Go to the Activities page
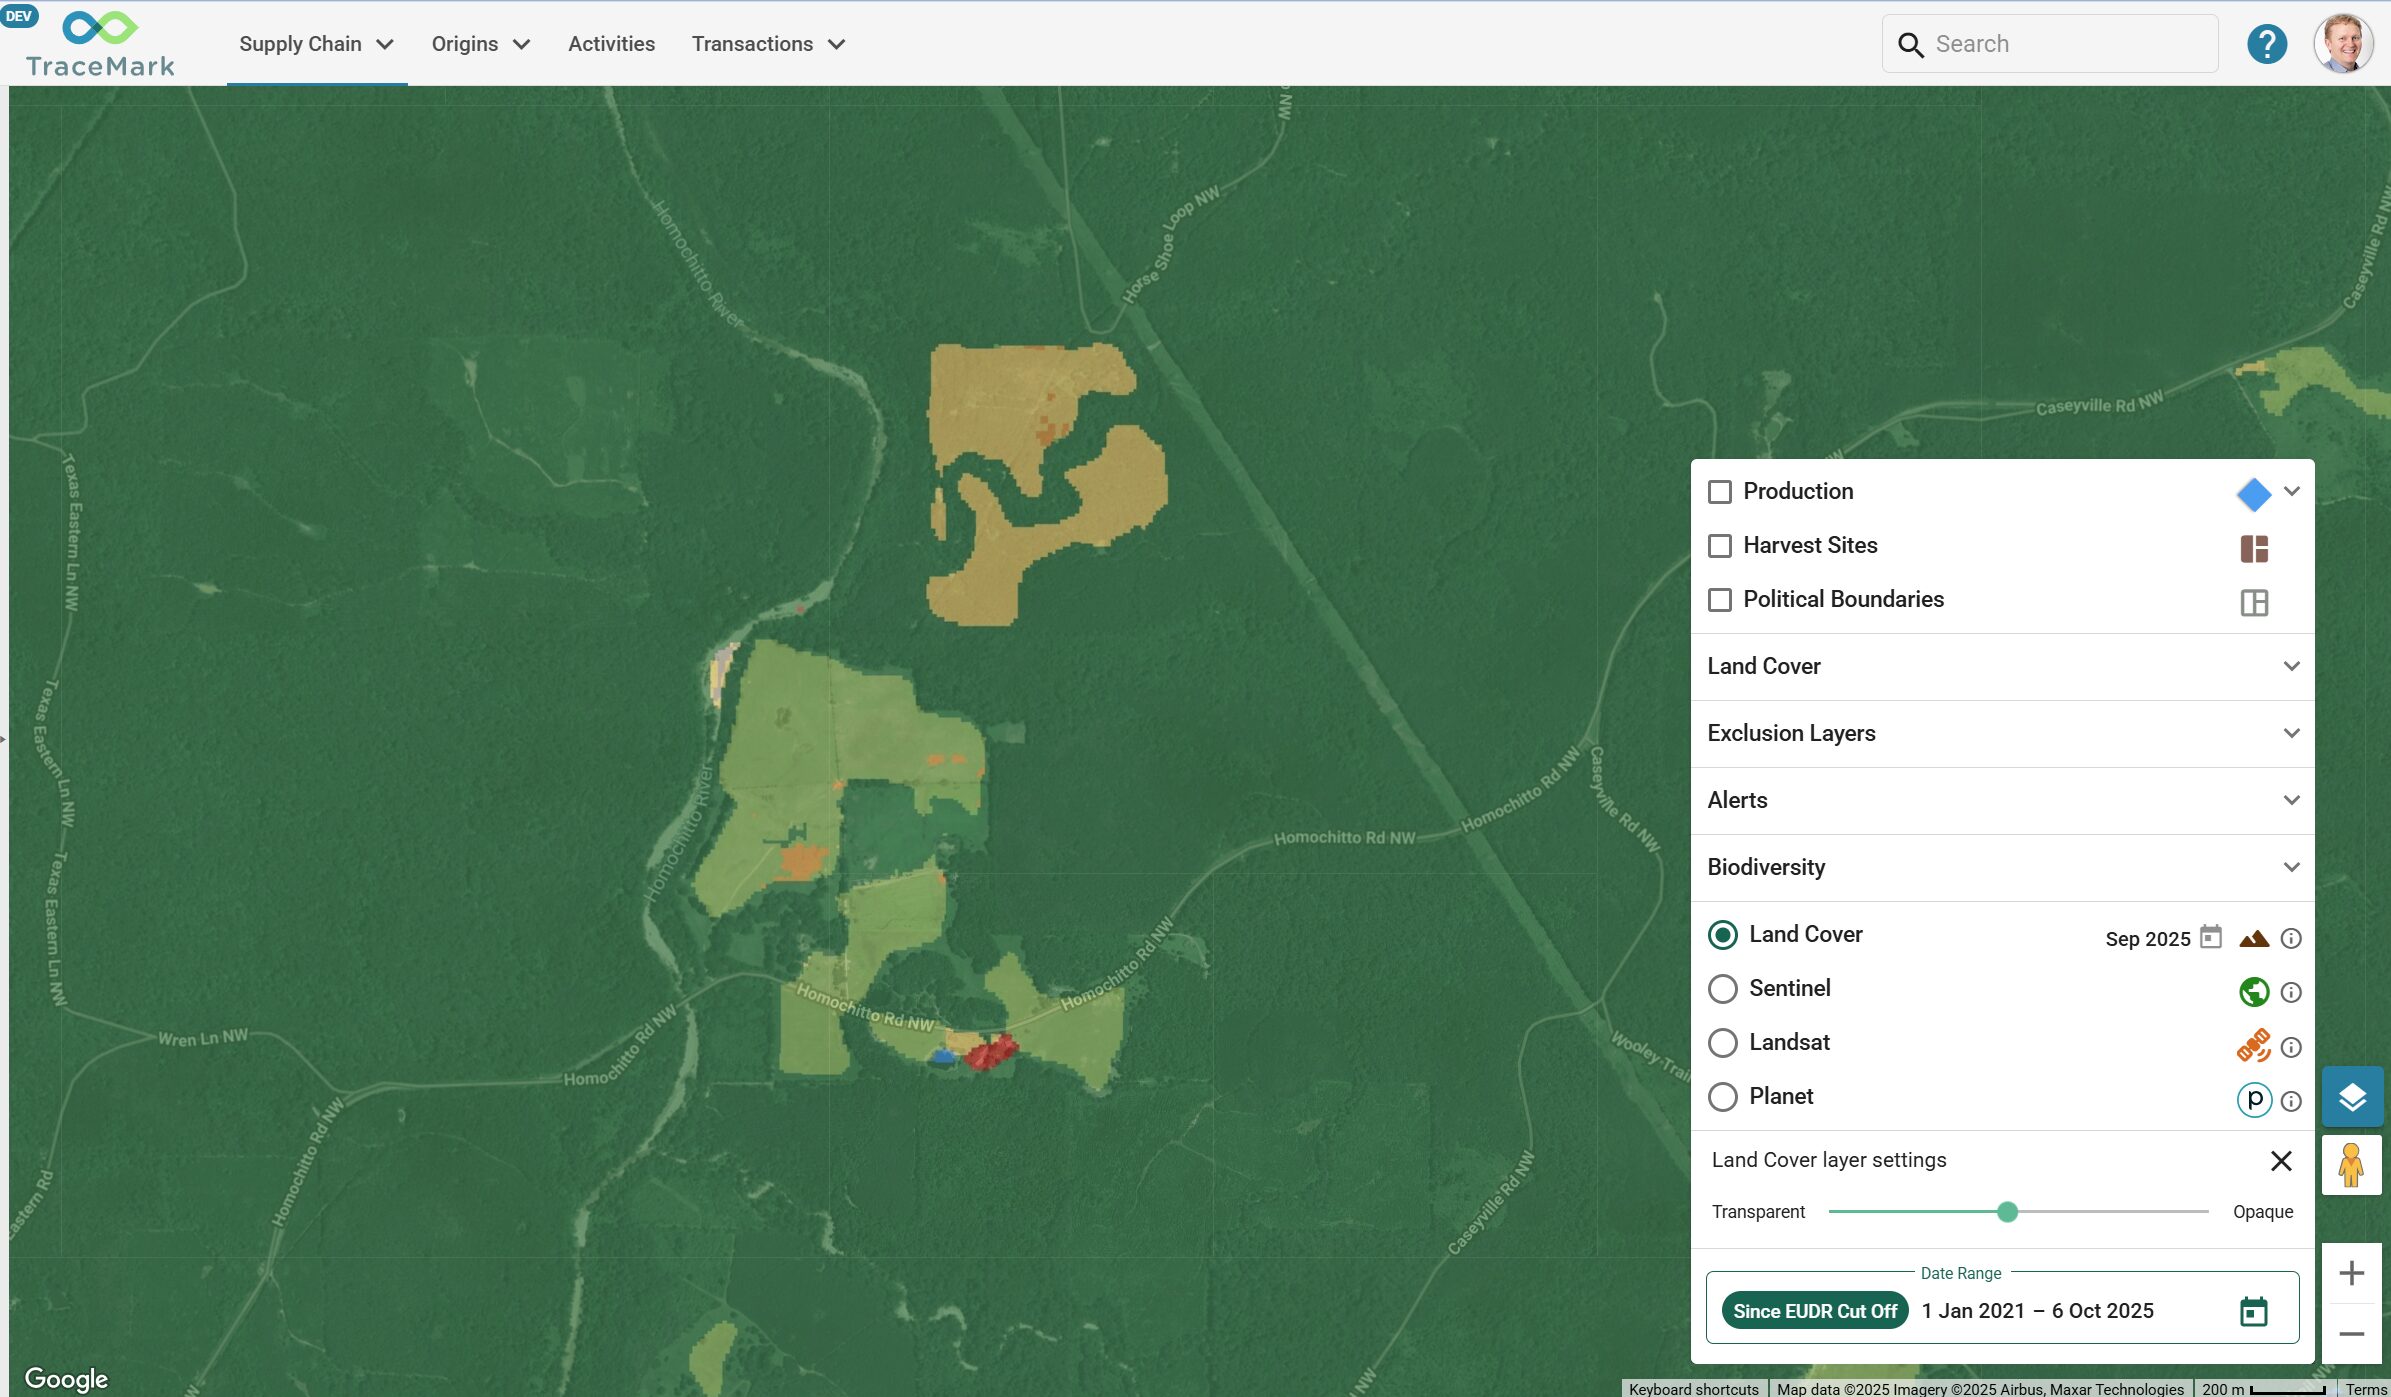 (x=611, y=44)
